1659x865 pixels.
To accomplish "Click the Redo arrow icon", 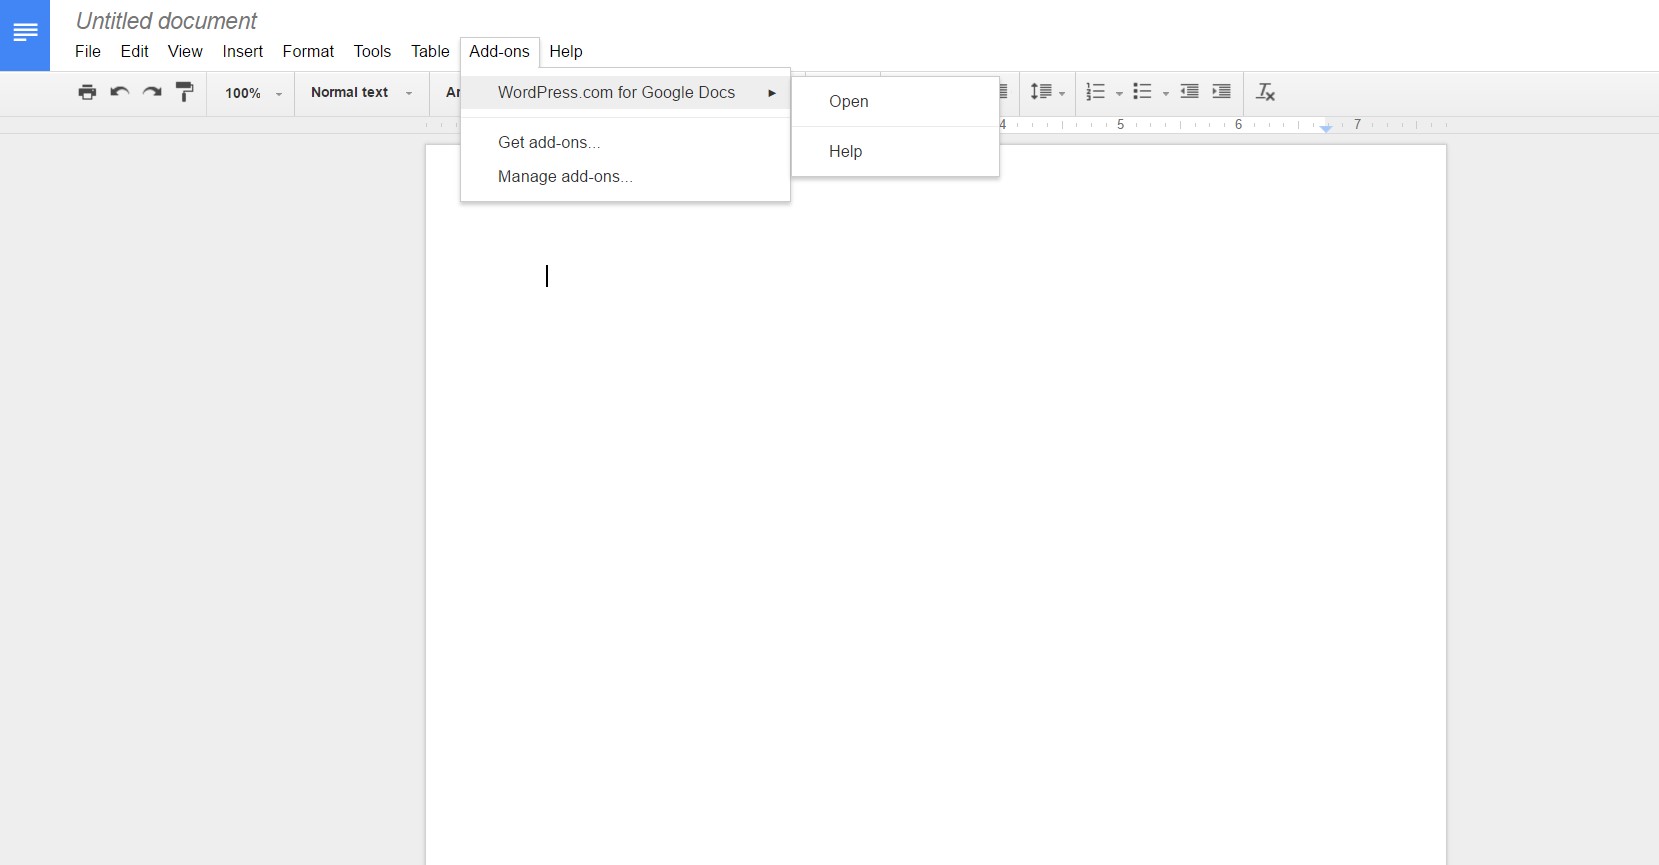I will click(152, 92).
